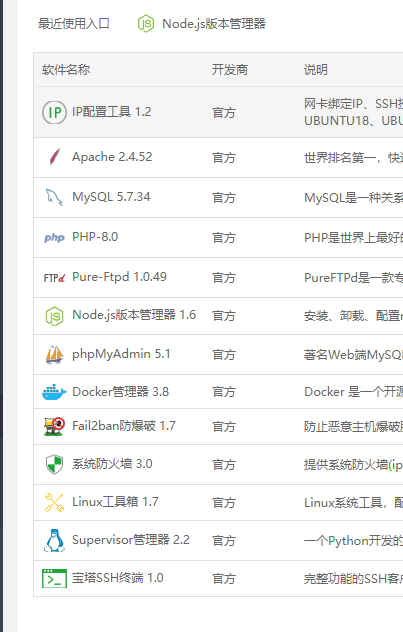The width and height of the screenshot is (403, 632).
Task: Click the PHP是世界上最好 description
Action: (353, 238)
